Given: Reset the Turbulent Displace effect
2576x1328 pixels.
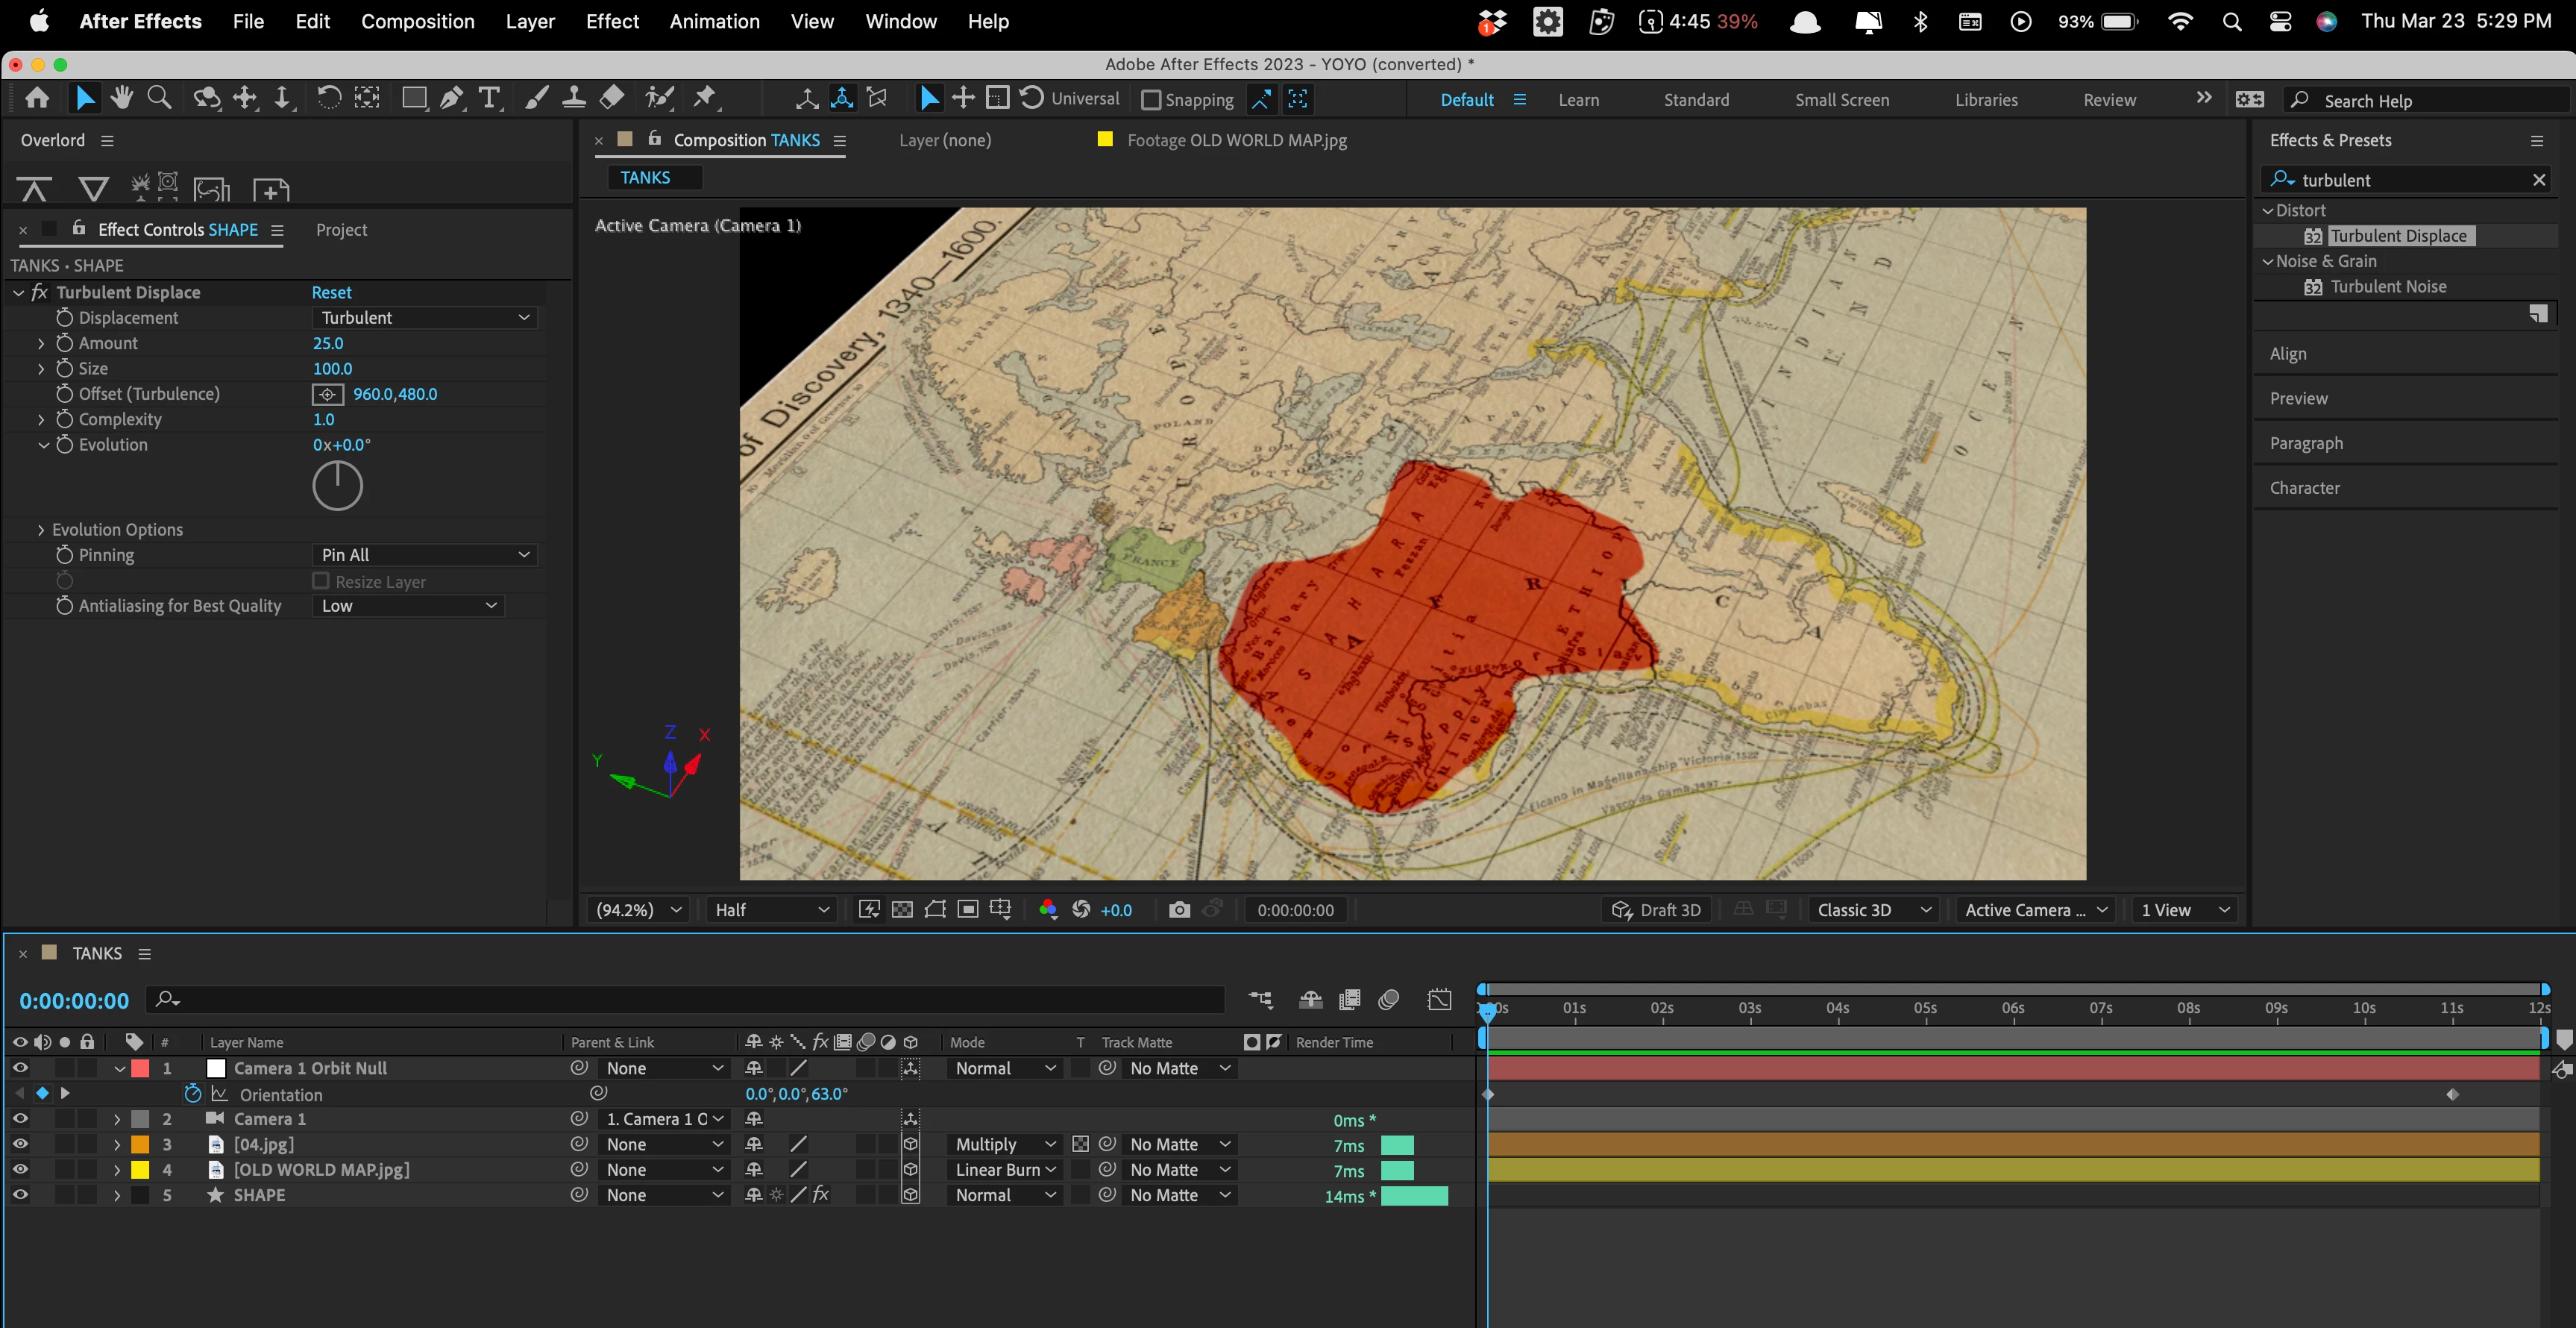Looking at the screenshot, I should click(331, 292).
